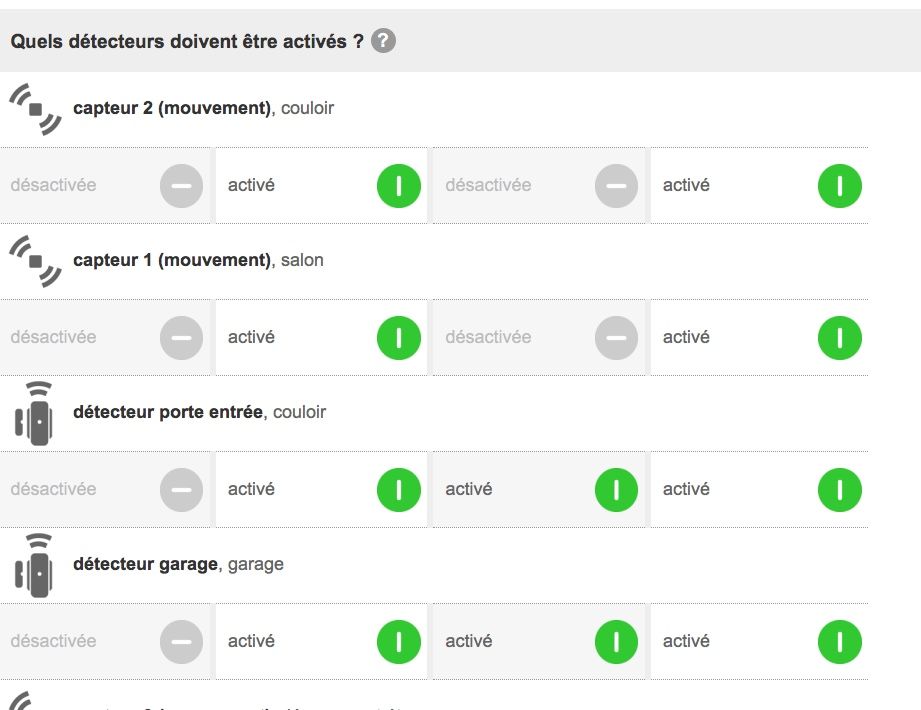This screenshot has height=710, width=921.
Task: Click the last green on icon for détecteur garage
Action: click(839, 641)
